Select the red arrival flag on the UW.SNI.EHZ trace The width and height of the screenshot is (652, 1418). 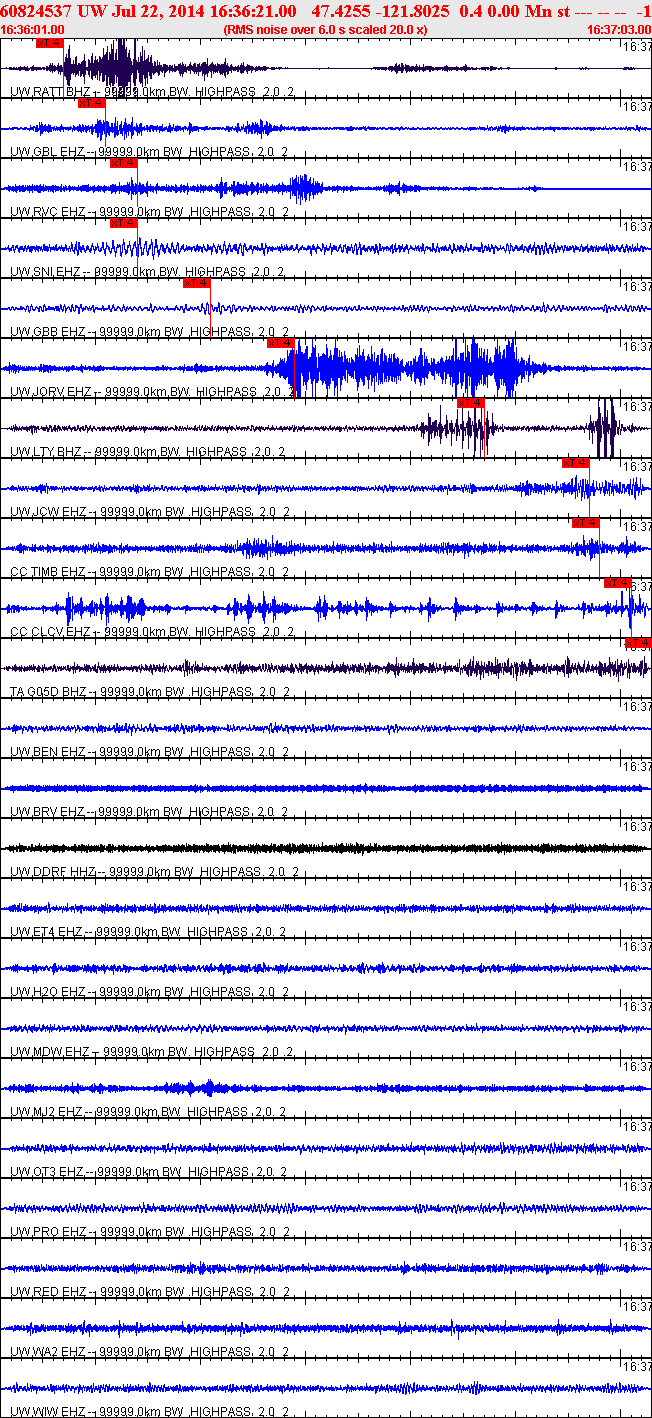(x=123, y=223)
